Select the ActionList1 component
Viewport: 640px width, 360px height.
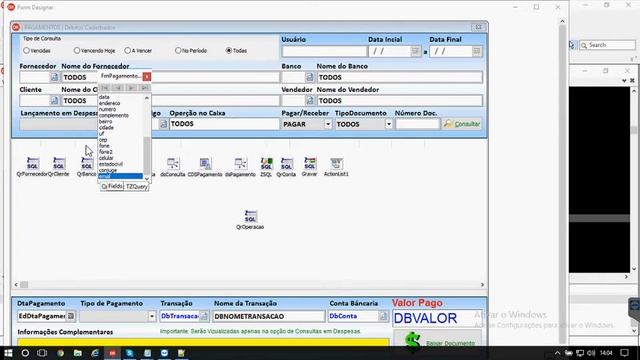[336, 163]
